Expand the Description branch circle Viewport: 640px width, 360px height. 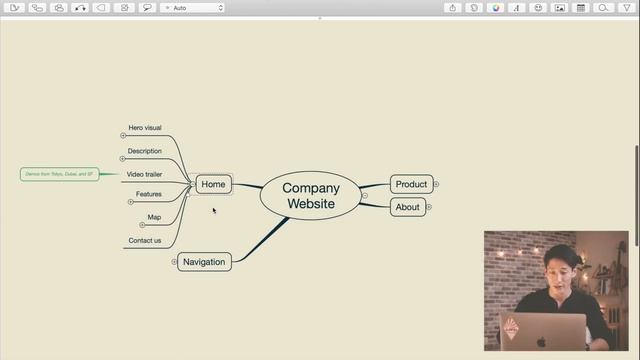tap(122, 159)
